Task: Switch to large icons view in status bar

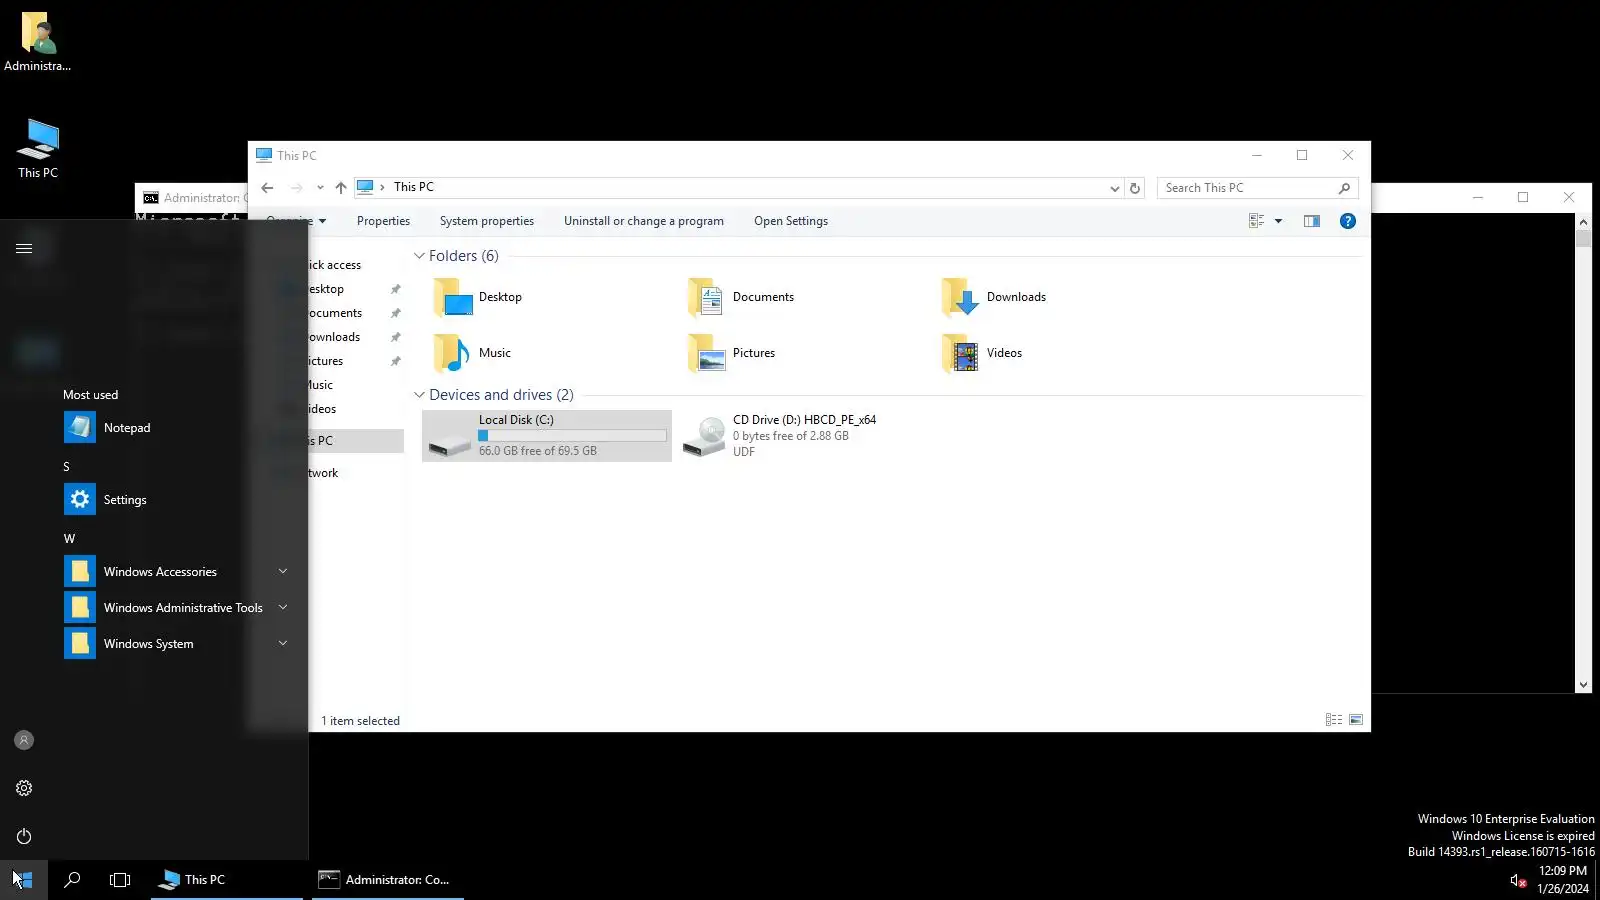Action: point(1356,720)
